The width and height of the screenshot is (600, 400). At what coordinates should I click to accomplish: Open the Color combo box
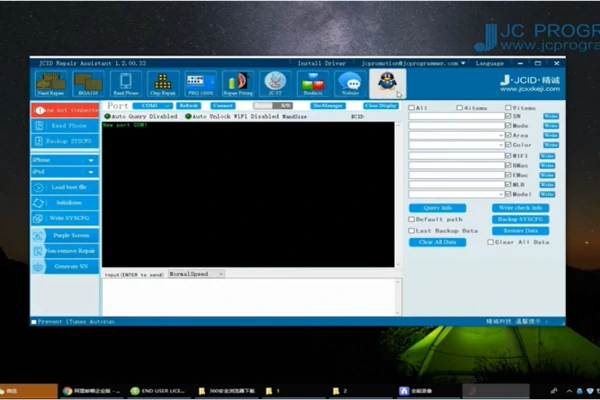pos(457,145)
